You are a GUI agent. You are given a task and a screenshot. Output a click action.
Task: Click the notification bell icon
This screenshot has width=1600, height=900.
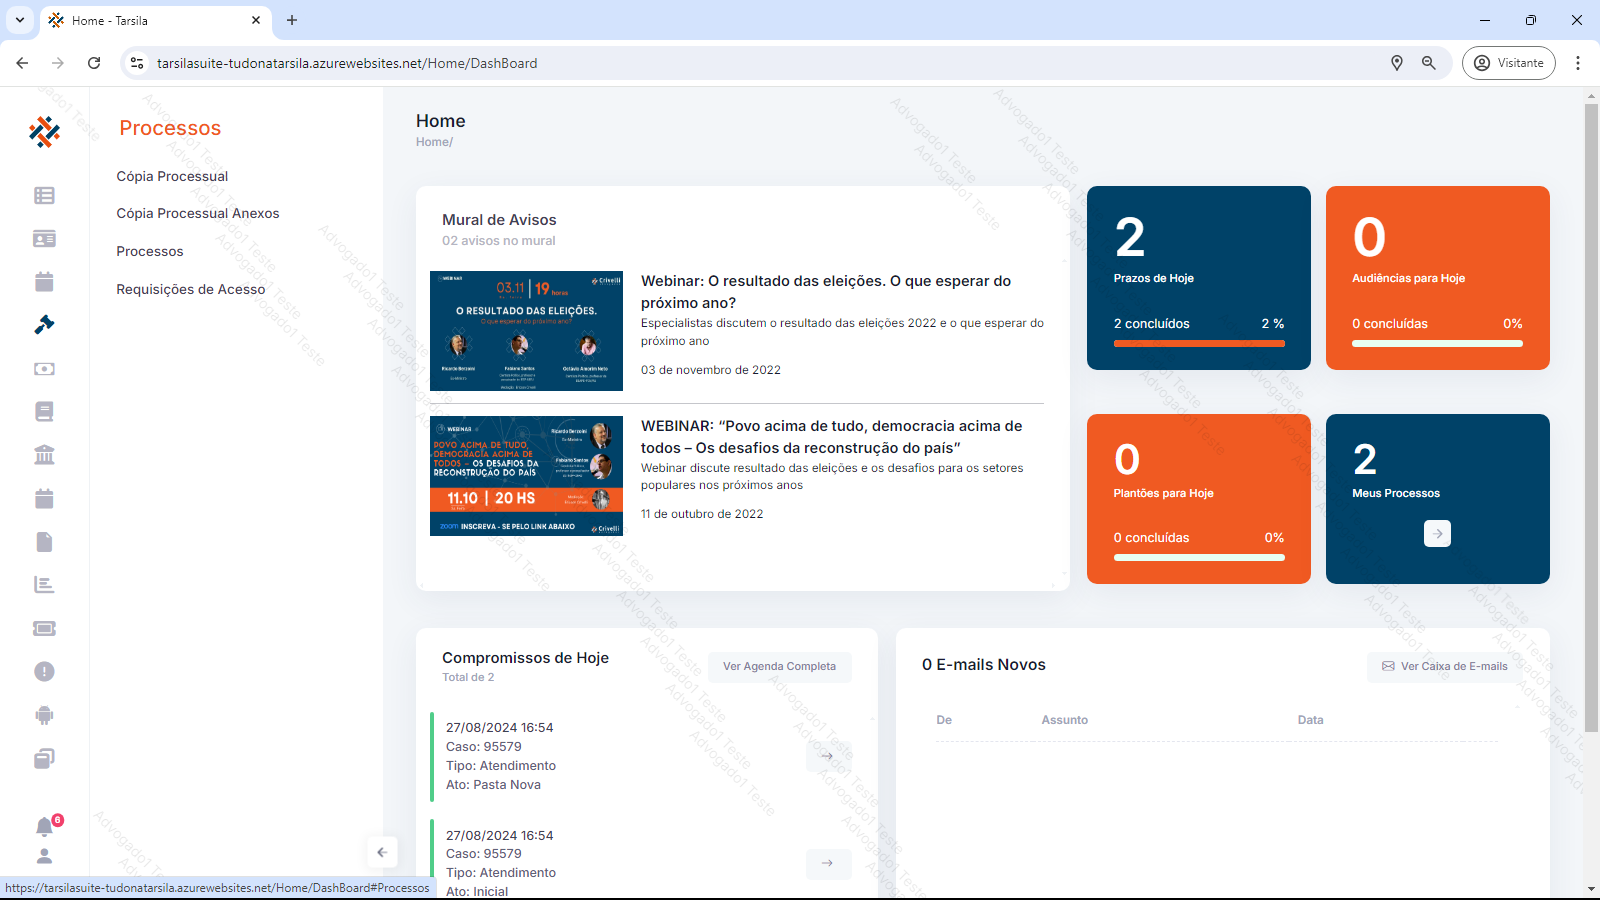click(44, 827)
